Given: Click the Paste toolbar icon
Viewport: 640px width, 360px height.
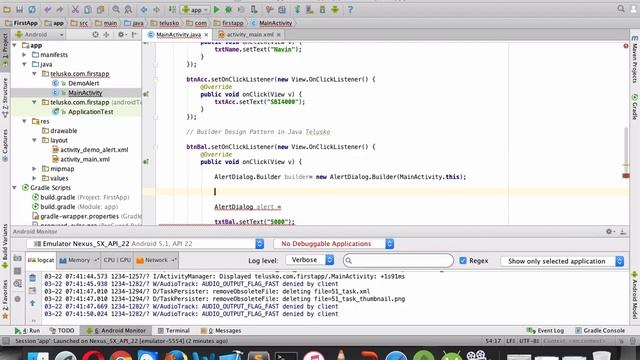Looking at the screenshot, I should 100,9.
